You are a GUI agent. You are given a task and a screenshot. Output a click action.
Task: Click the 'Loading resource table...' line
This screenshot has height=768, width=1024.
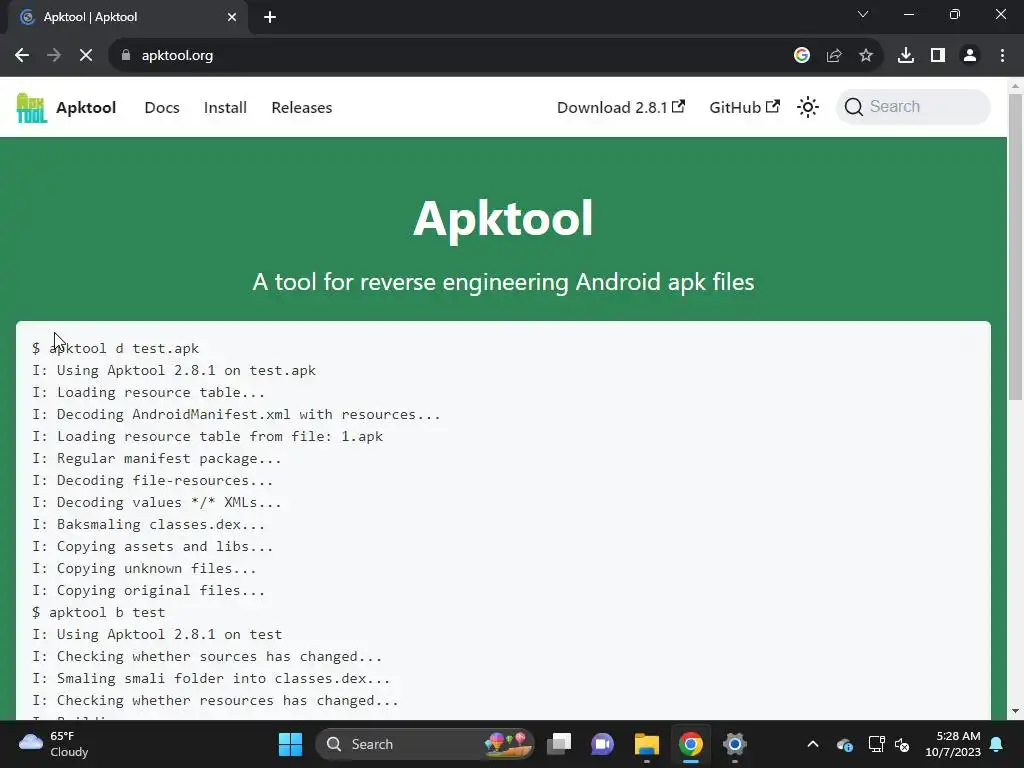point(149,392)
